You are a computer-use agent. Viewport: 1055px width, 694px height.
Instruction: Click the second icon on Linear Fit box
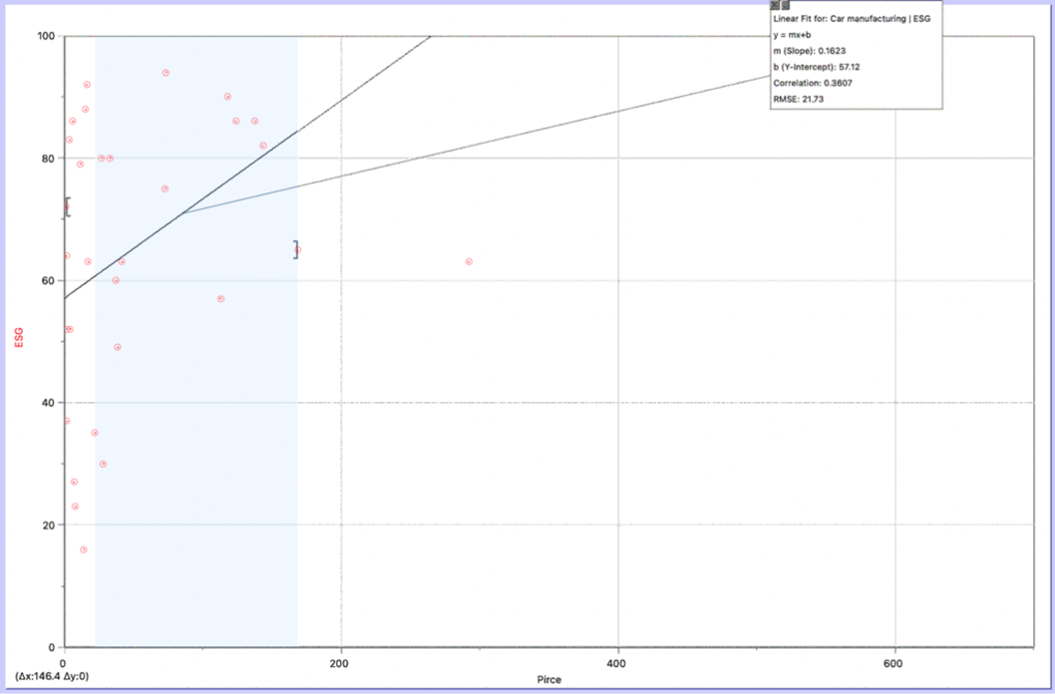coord(785,5)
